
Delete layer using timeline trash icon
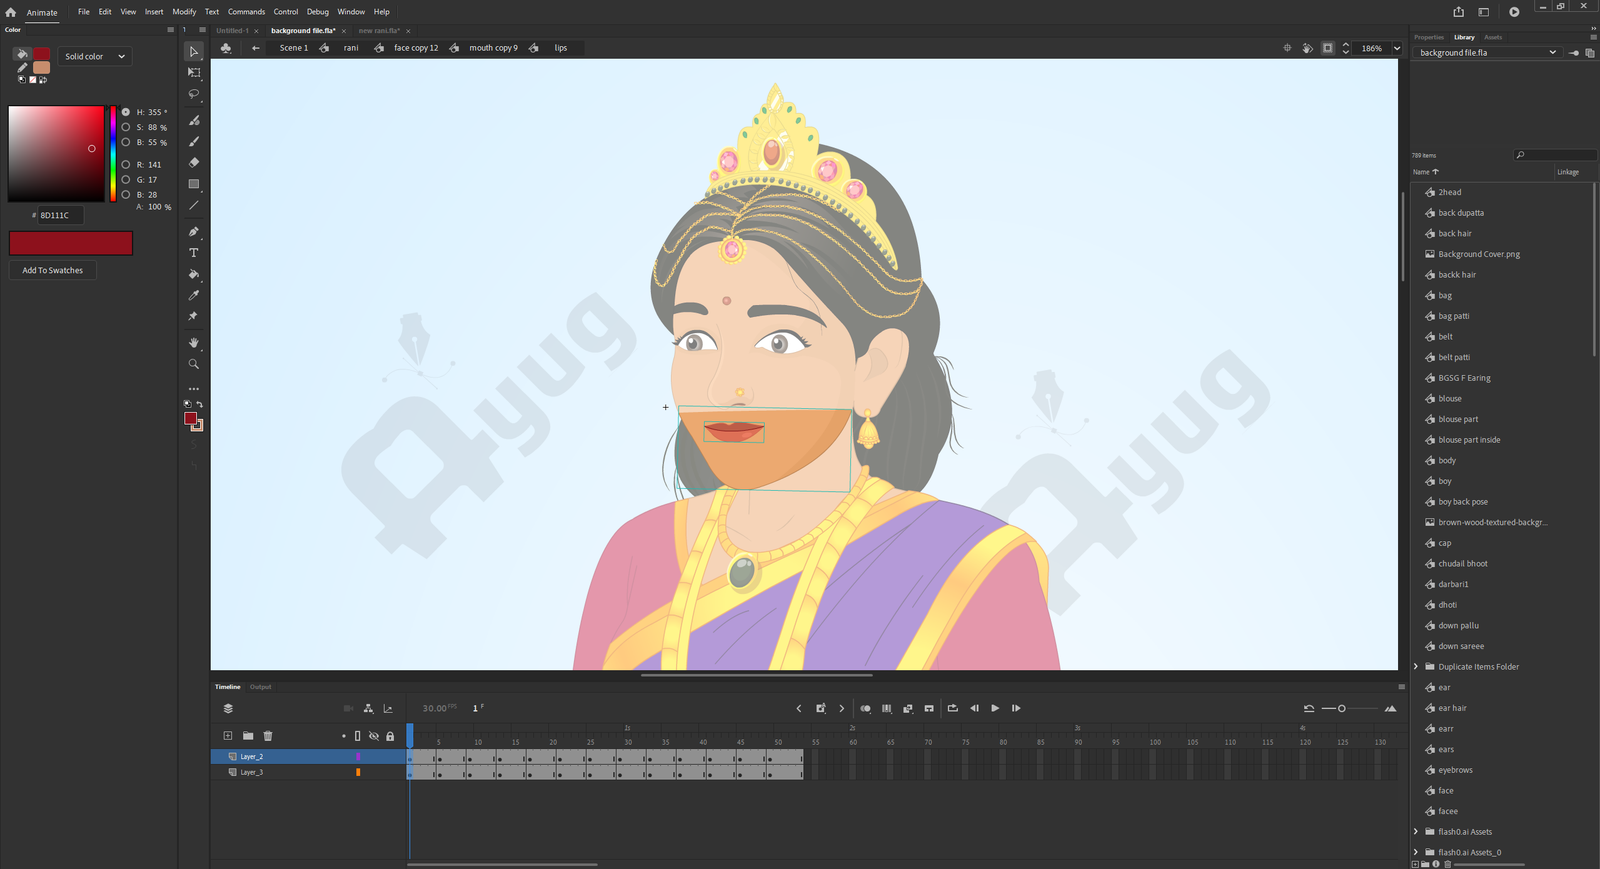(x=268, y=736)
